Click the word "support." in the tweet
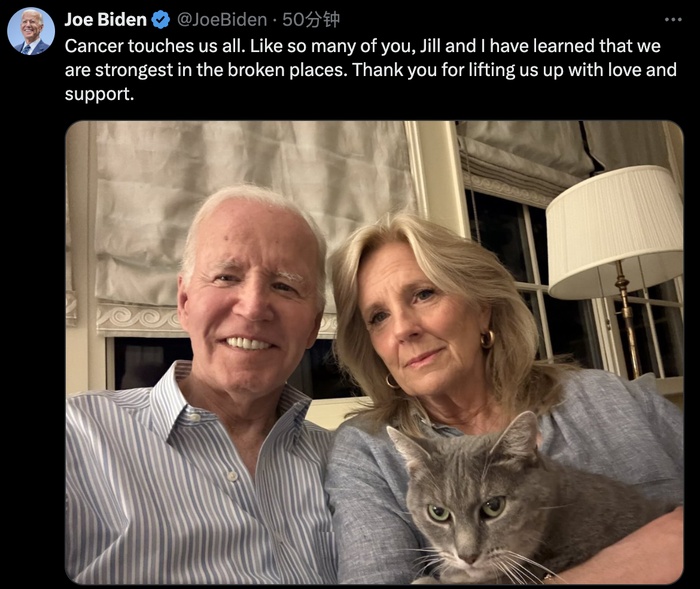 coord(98,94)
